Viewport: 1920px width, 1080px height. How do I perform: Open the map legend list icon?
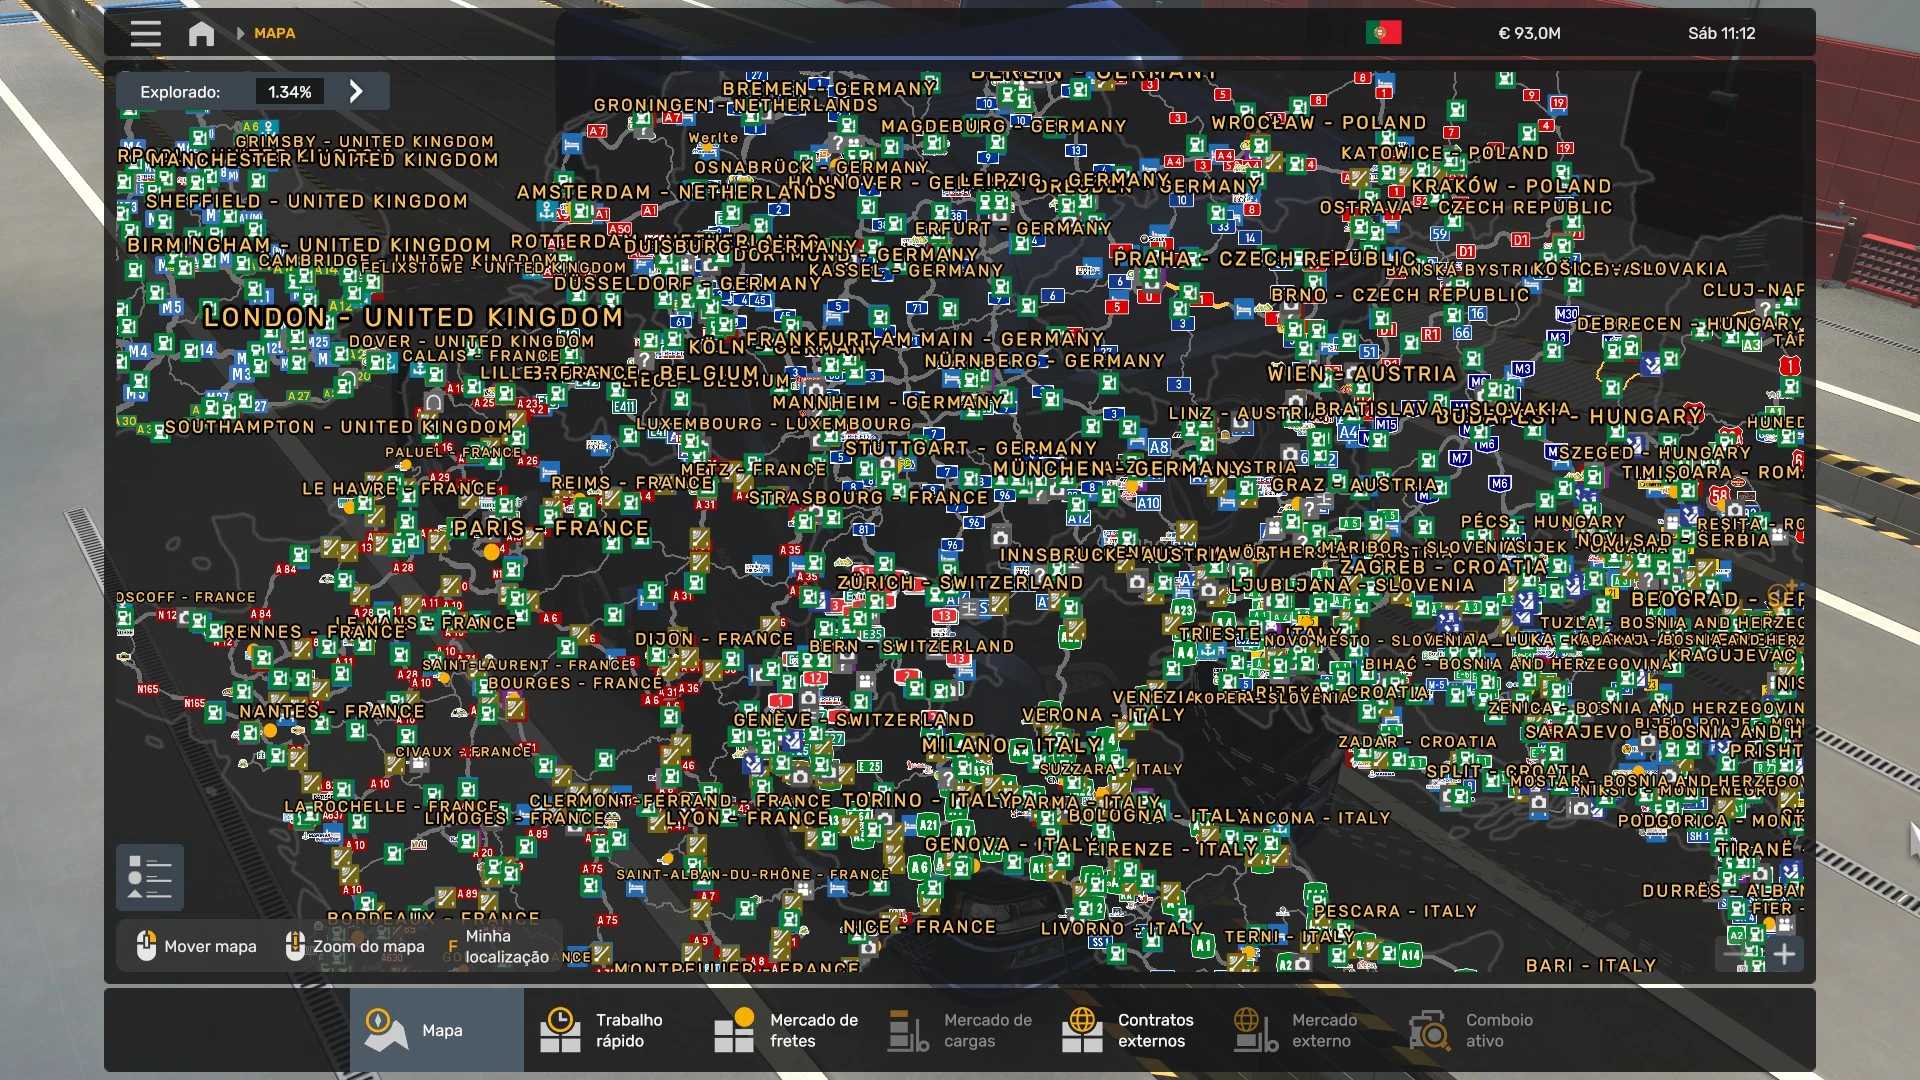tap(150, 878)
